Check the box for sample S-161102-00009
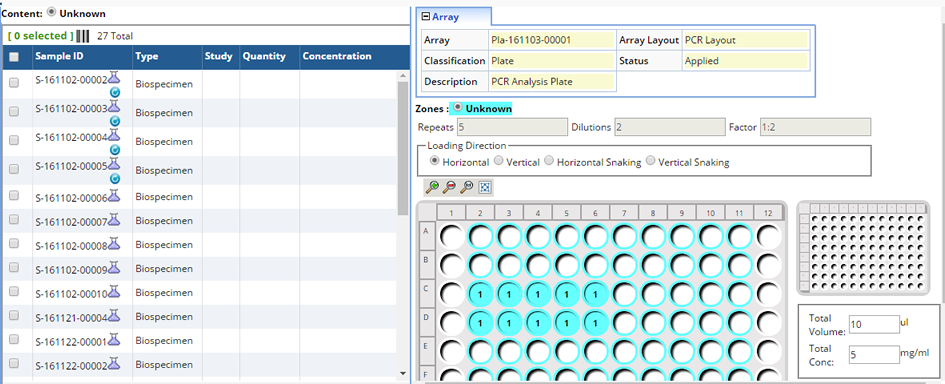Viewport: 945px width, 384px height. (14, 267)
